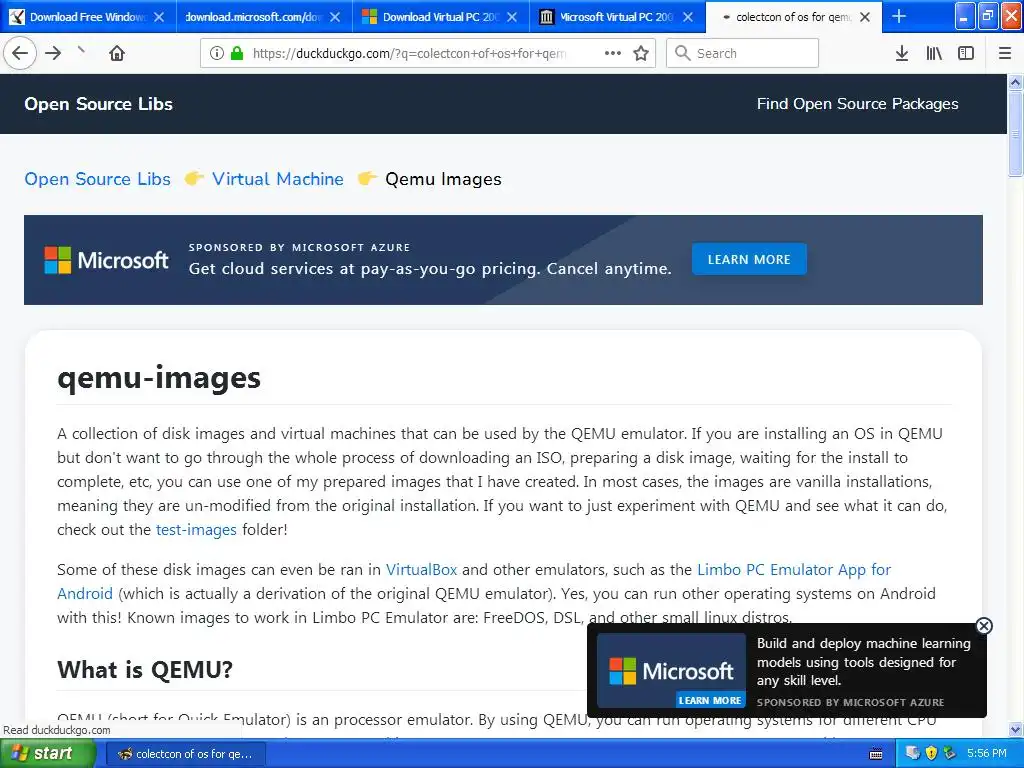Follow the test-images link

pyautogui.click(x=196, y=530)
